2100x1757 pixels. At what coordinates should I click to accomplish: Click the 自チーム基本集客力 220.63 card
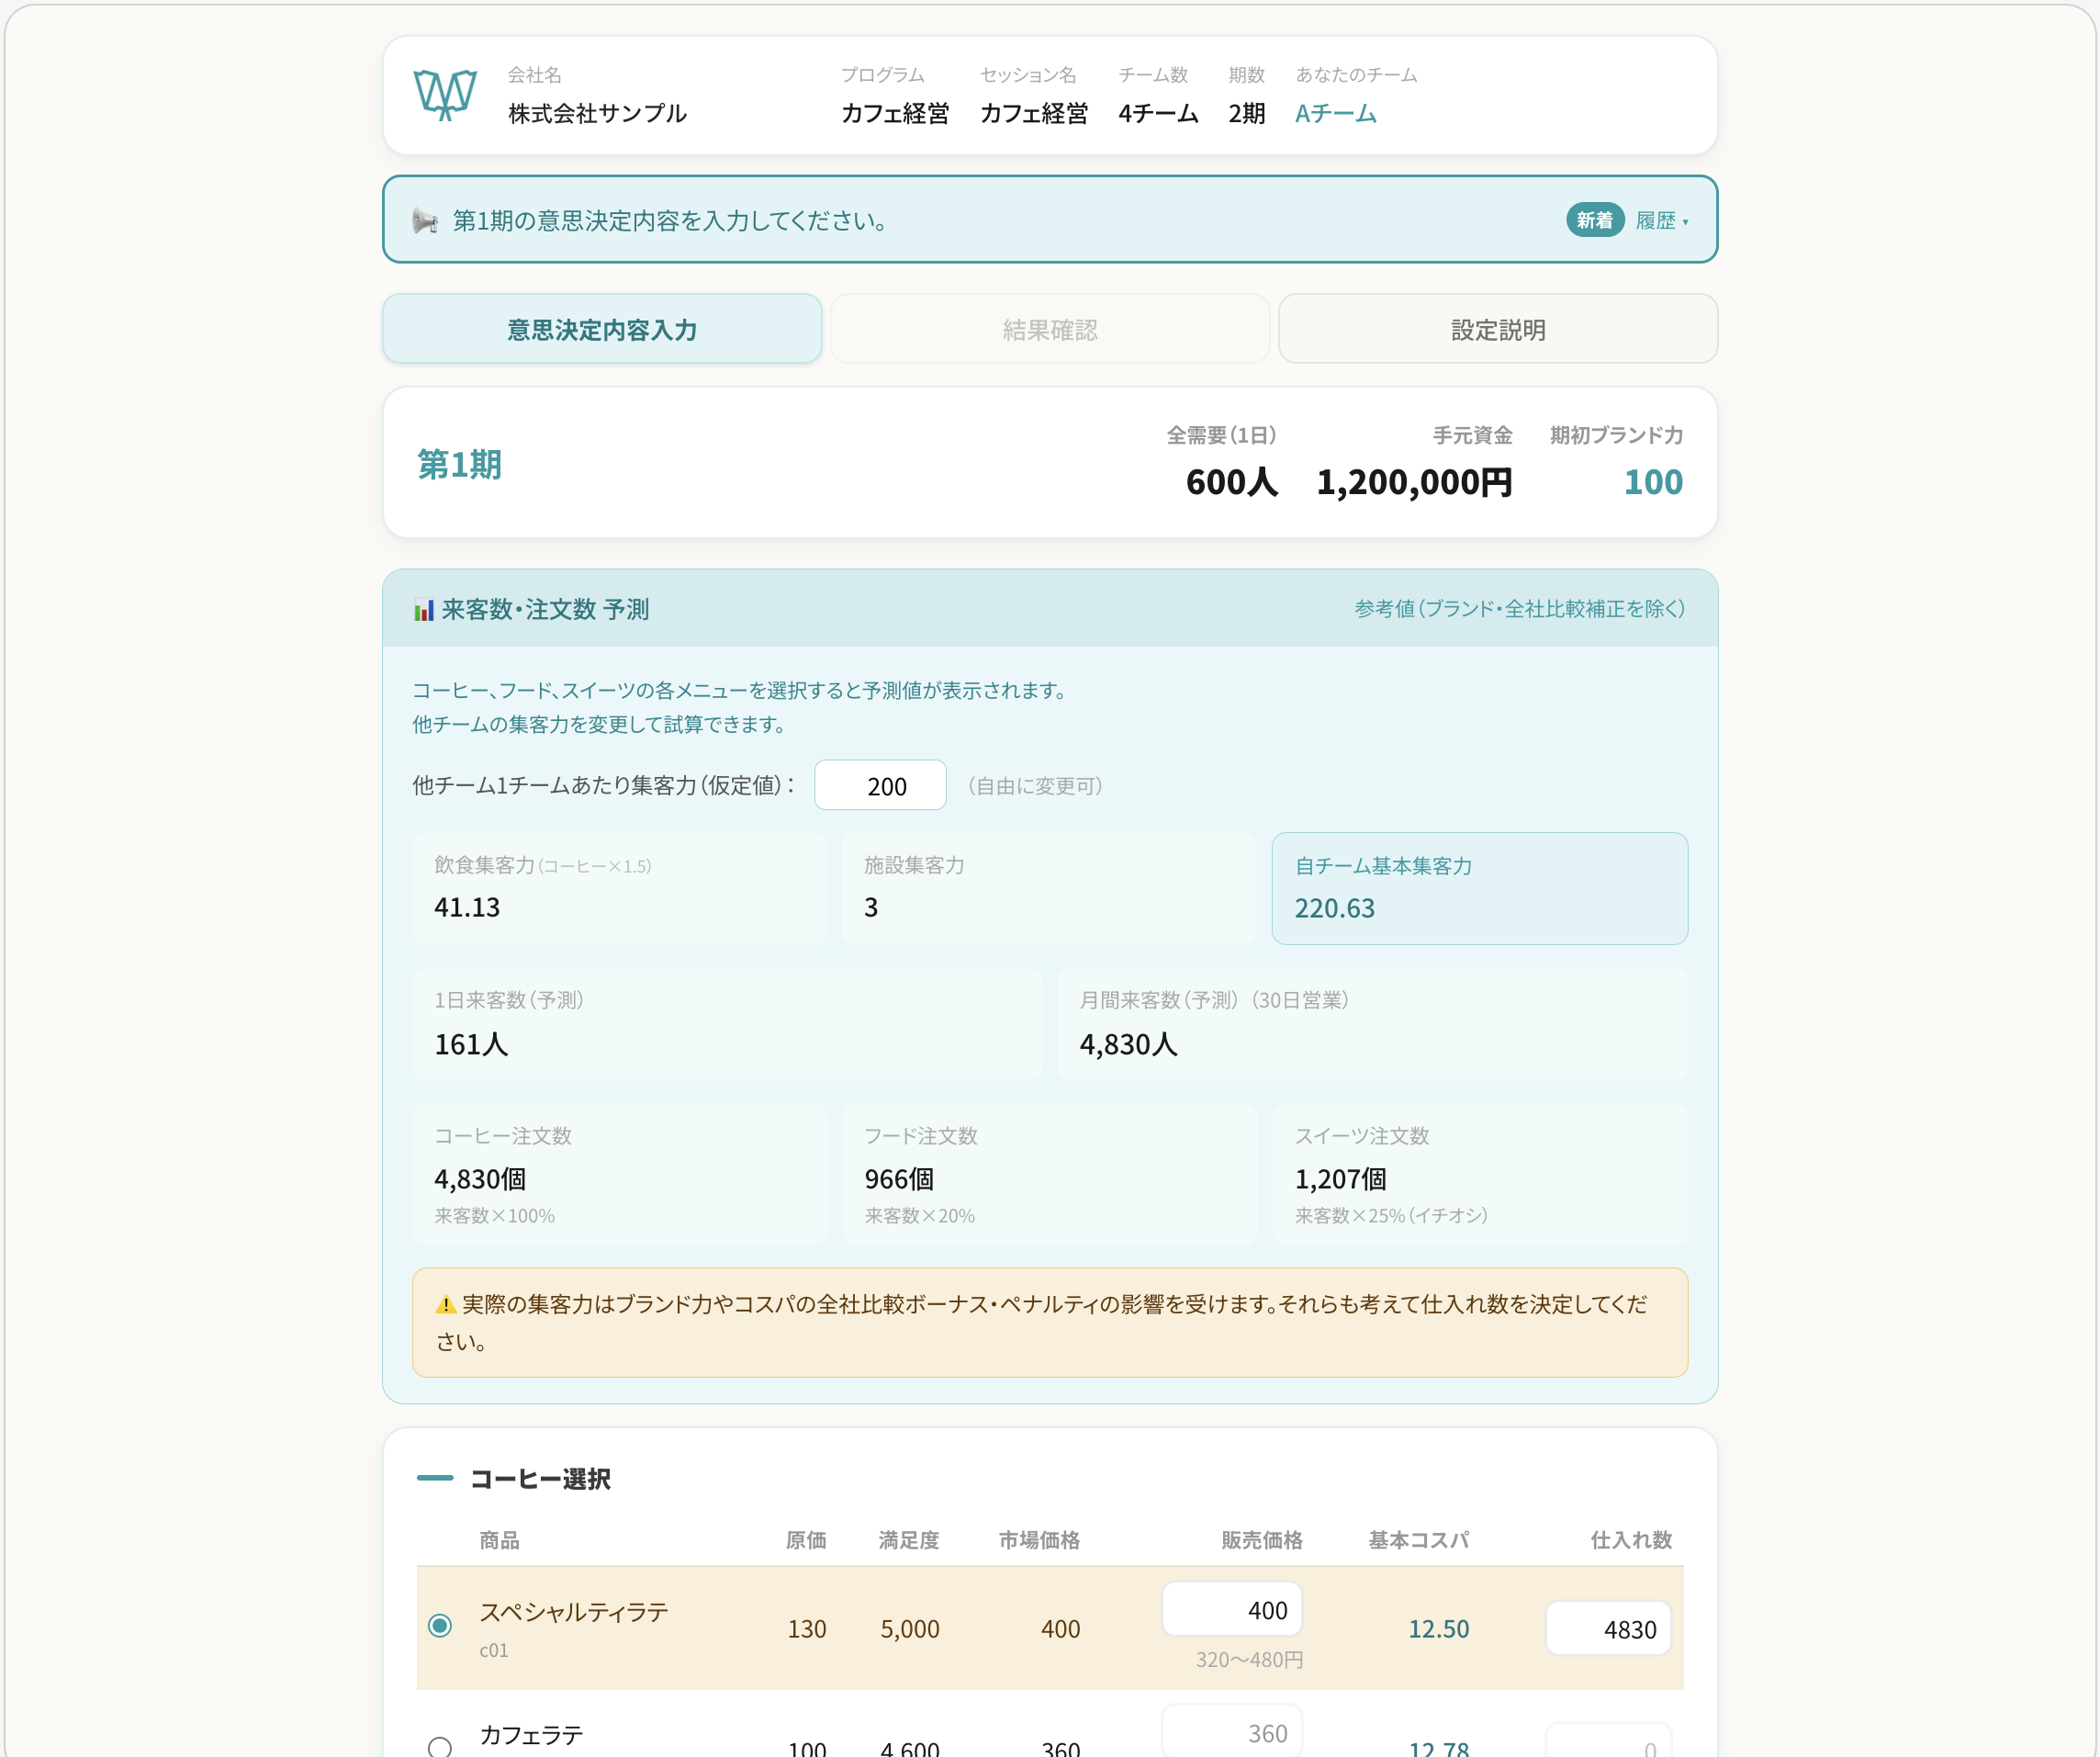coord(1480,888)
